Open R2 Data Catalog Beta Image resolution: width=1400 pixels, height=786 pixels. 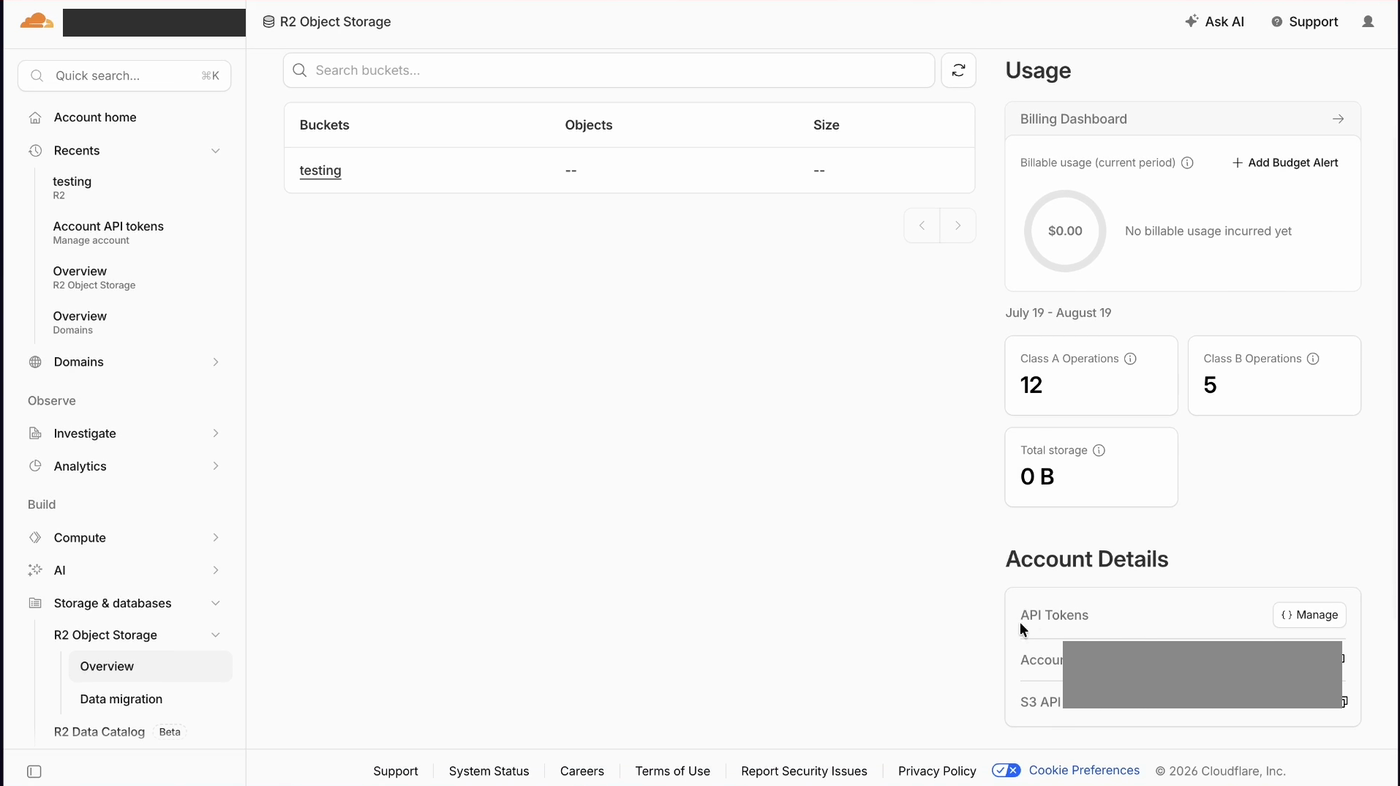tap(119, 732)
